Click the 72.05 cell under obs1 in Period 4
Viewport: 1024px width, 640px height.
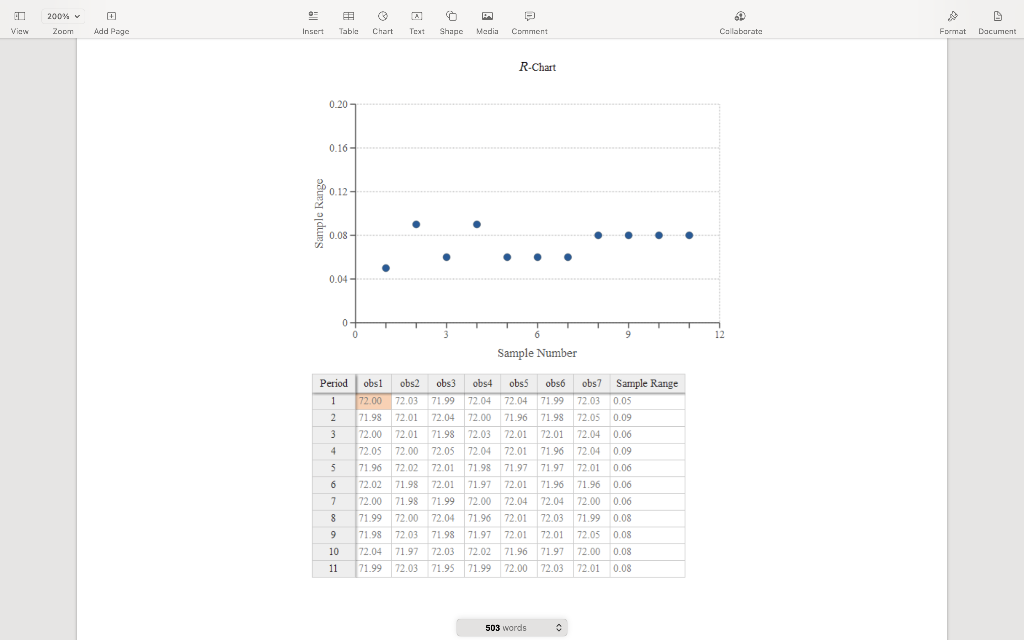click(x=374, y=451)
